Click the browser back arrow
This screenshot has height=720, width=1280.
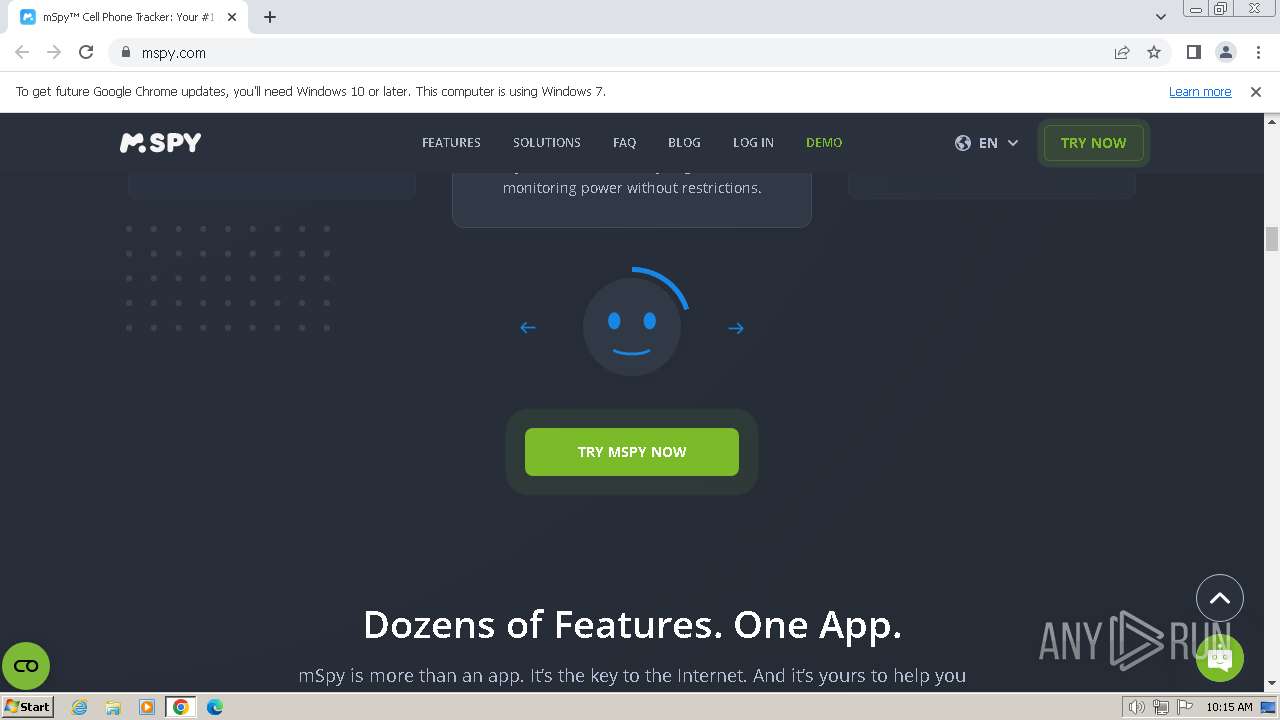click(22, 53)
